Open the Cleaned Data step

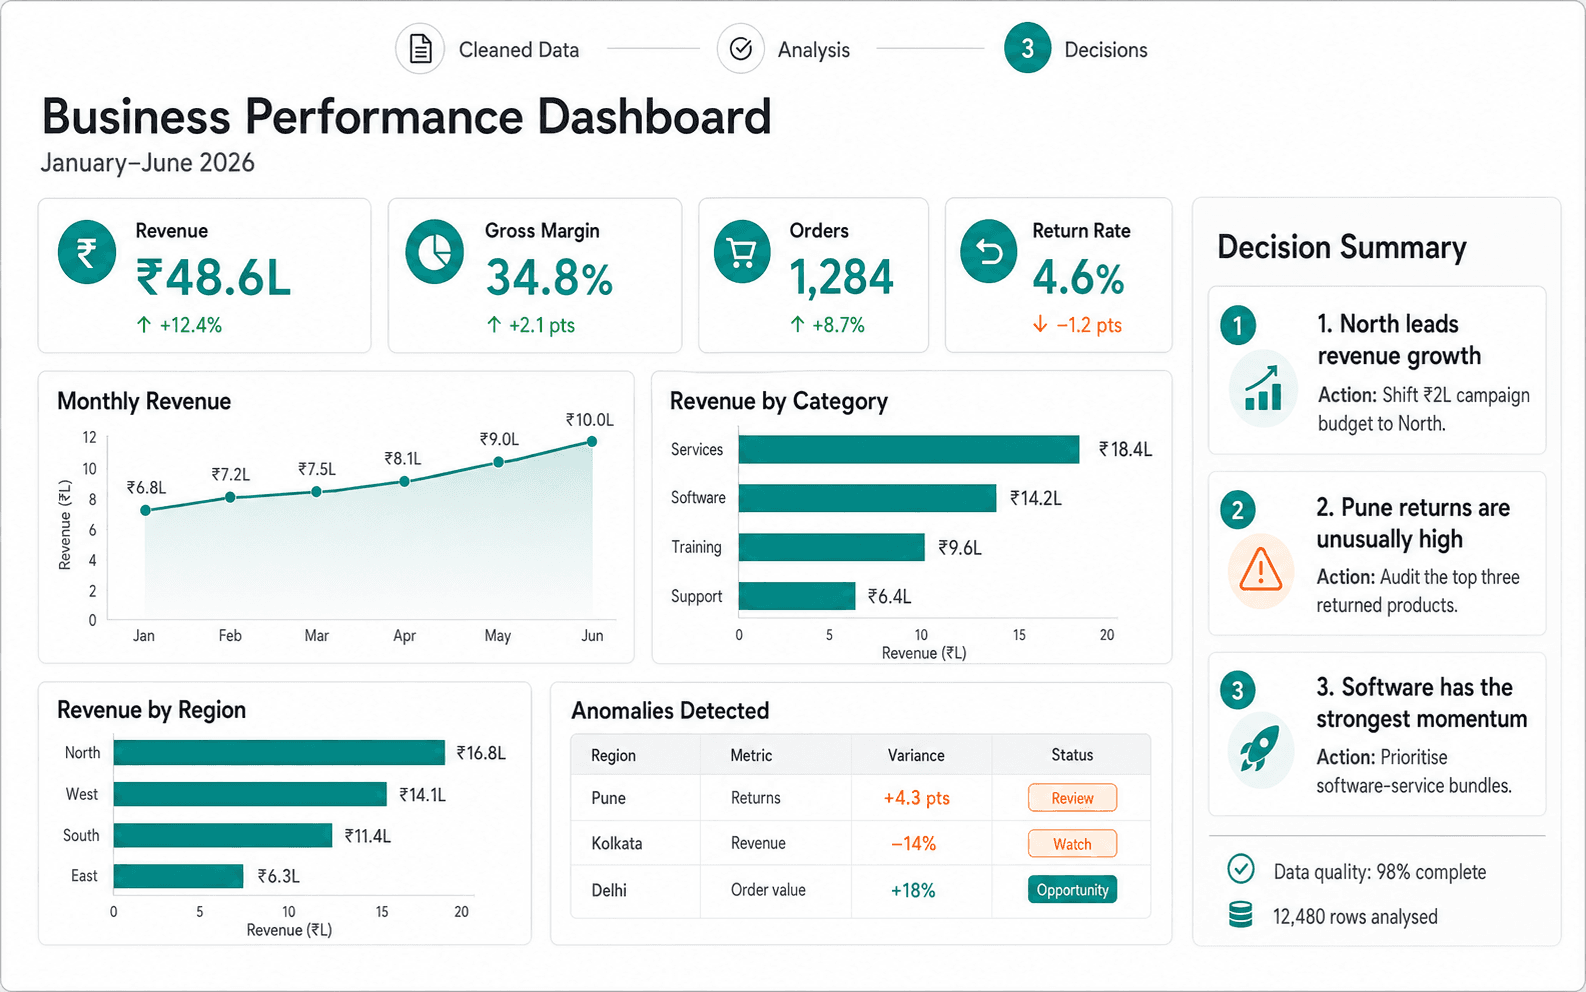coord(518,50)
